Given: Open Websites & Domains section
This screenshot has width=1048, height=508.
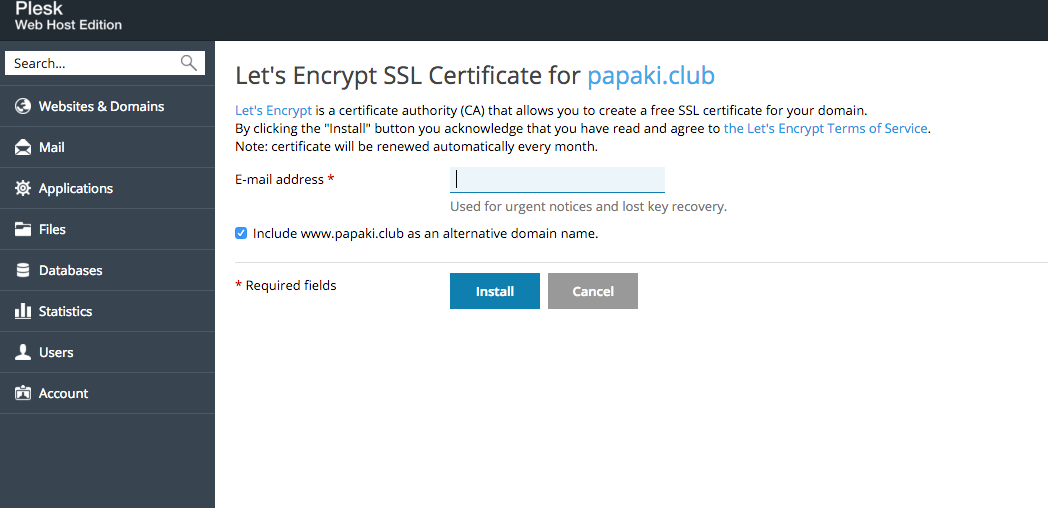Looking at the screenshot, I should coord(107,106).
